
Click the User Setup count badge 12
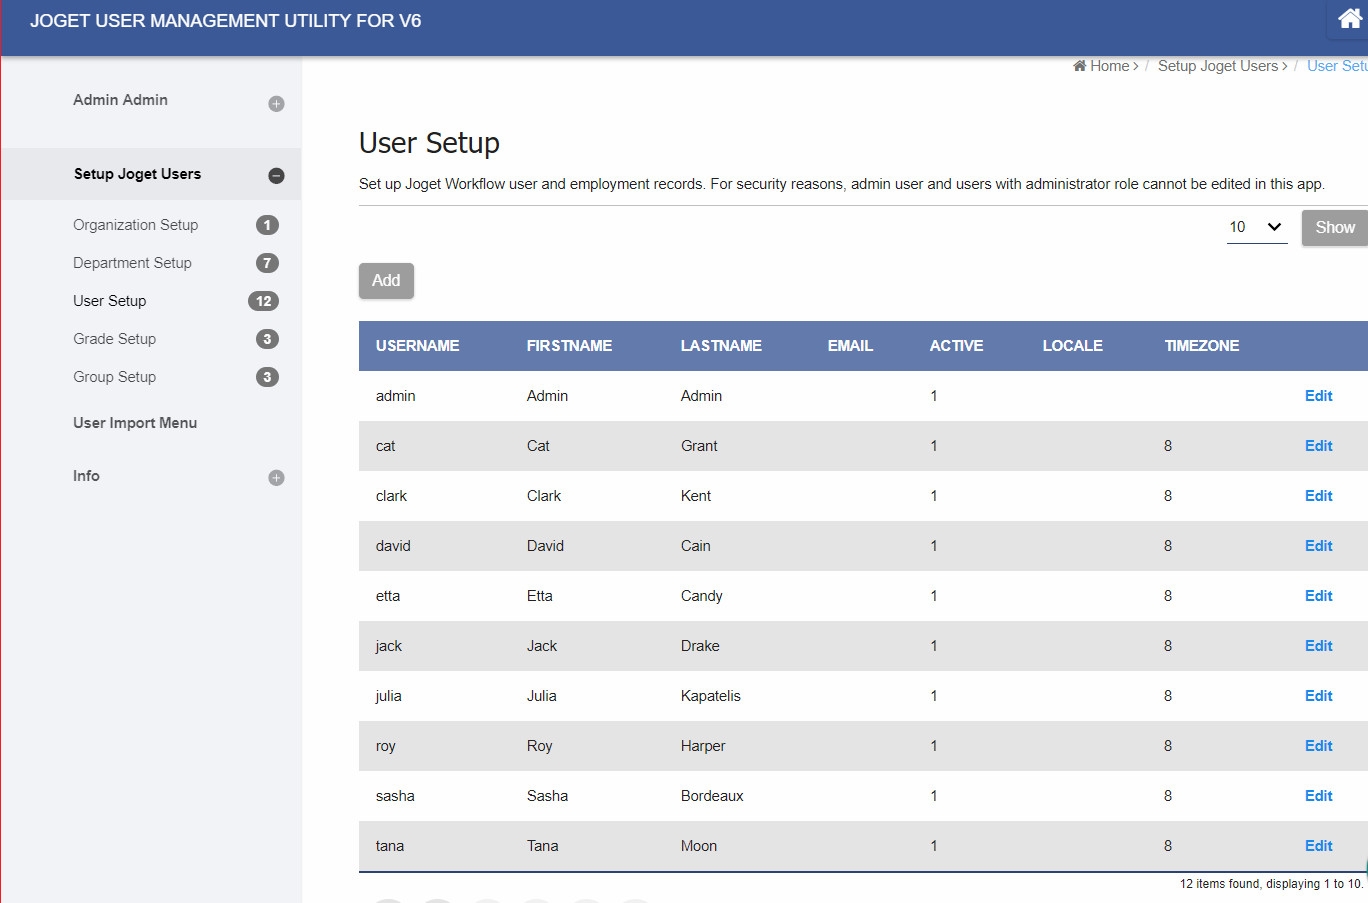(x=263, y=301)
